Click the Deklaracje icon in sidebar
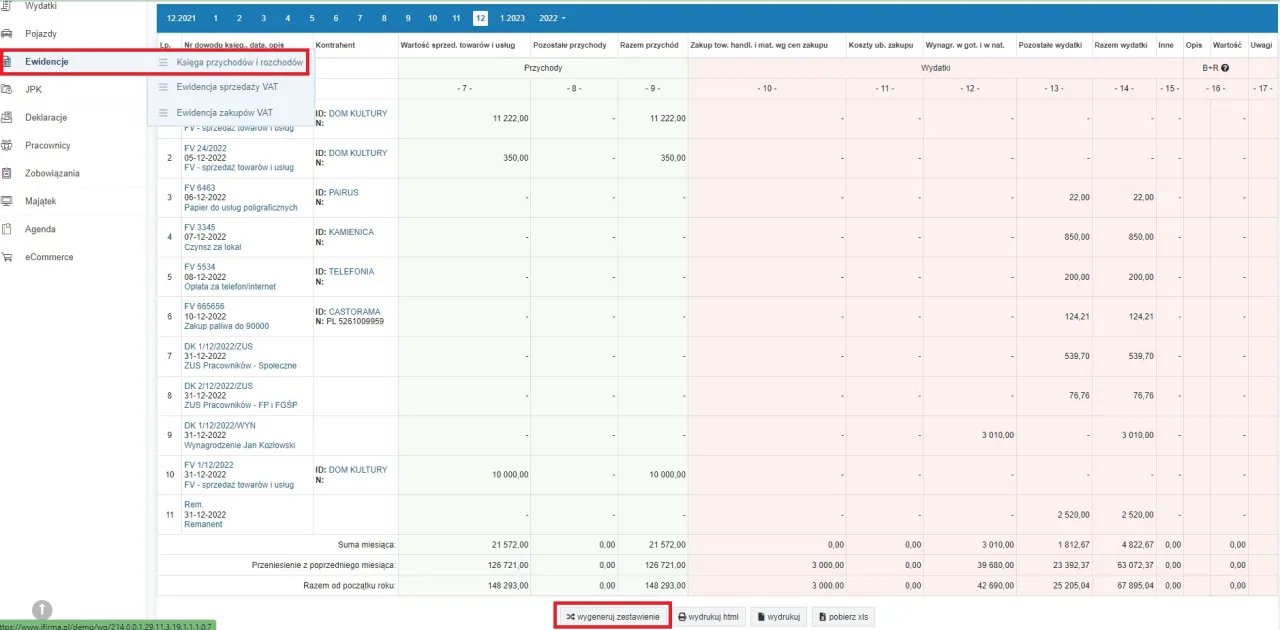This screenshot has width=1280, height=630. [7, 118]
